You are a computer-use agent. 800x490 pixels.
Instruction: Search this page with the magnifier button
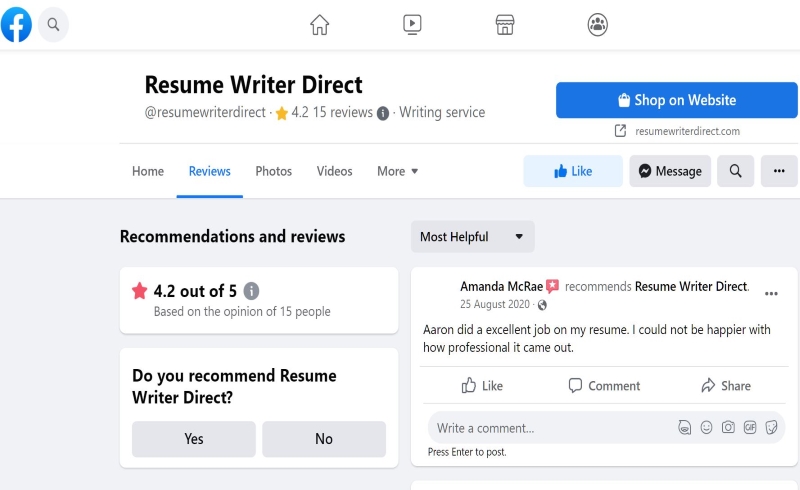click(735, 171)
